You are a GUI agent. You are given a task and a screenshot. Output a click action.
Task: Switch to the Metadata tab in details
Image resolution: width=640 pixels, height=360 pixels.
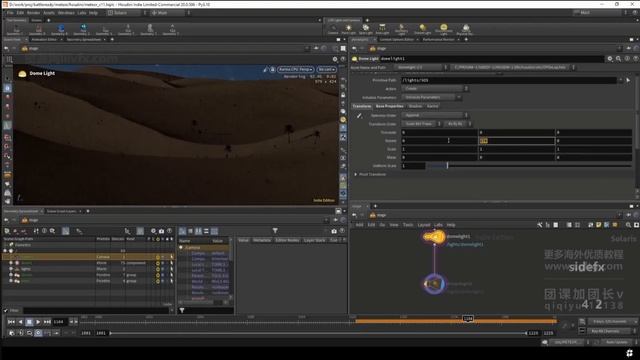(x=262, y=240)
